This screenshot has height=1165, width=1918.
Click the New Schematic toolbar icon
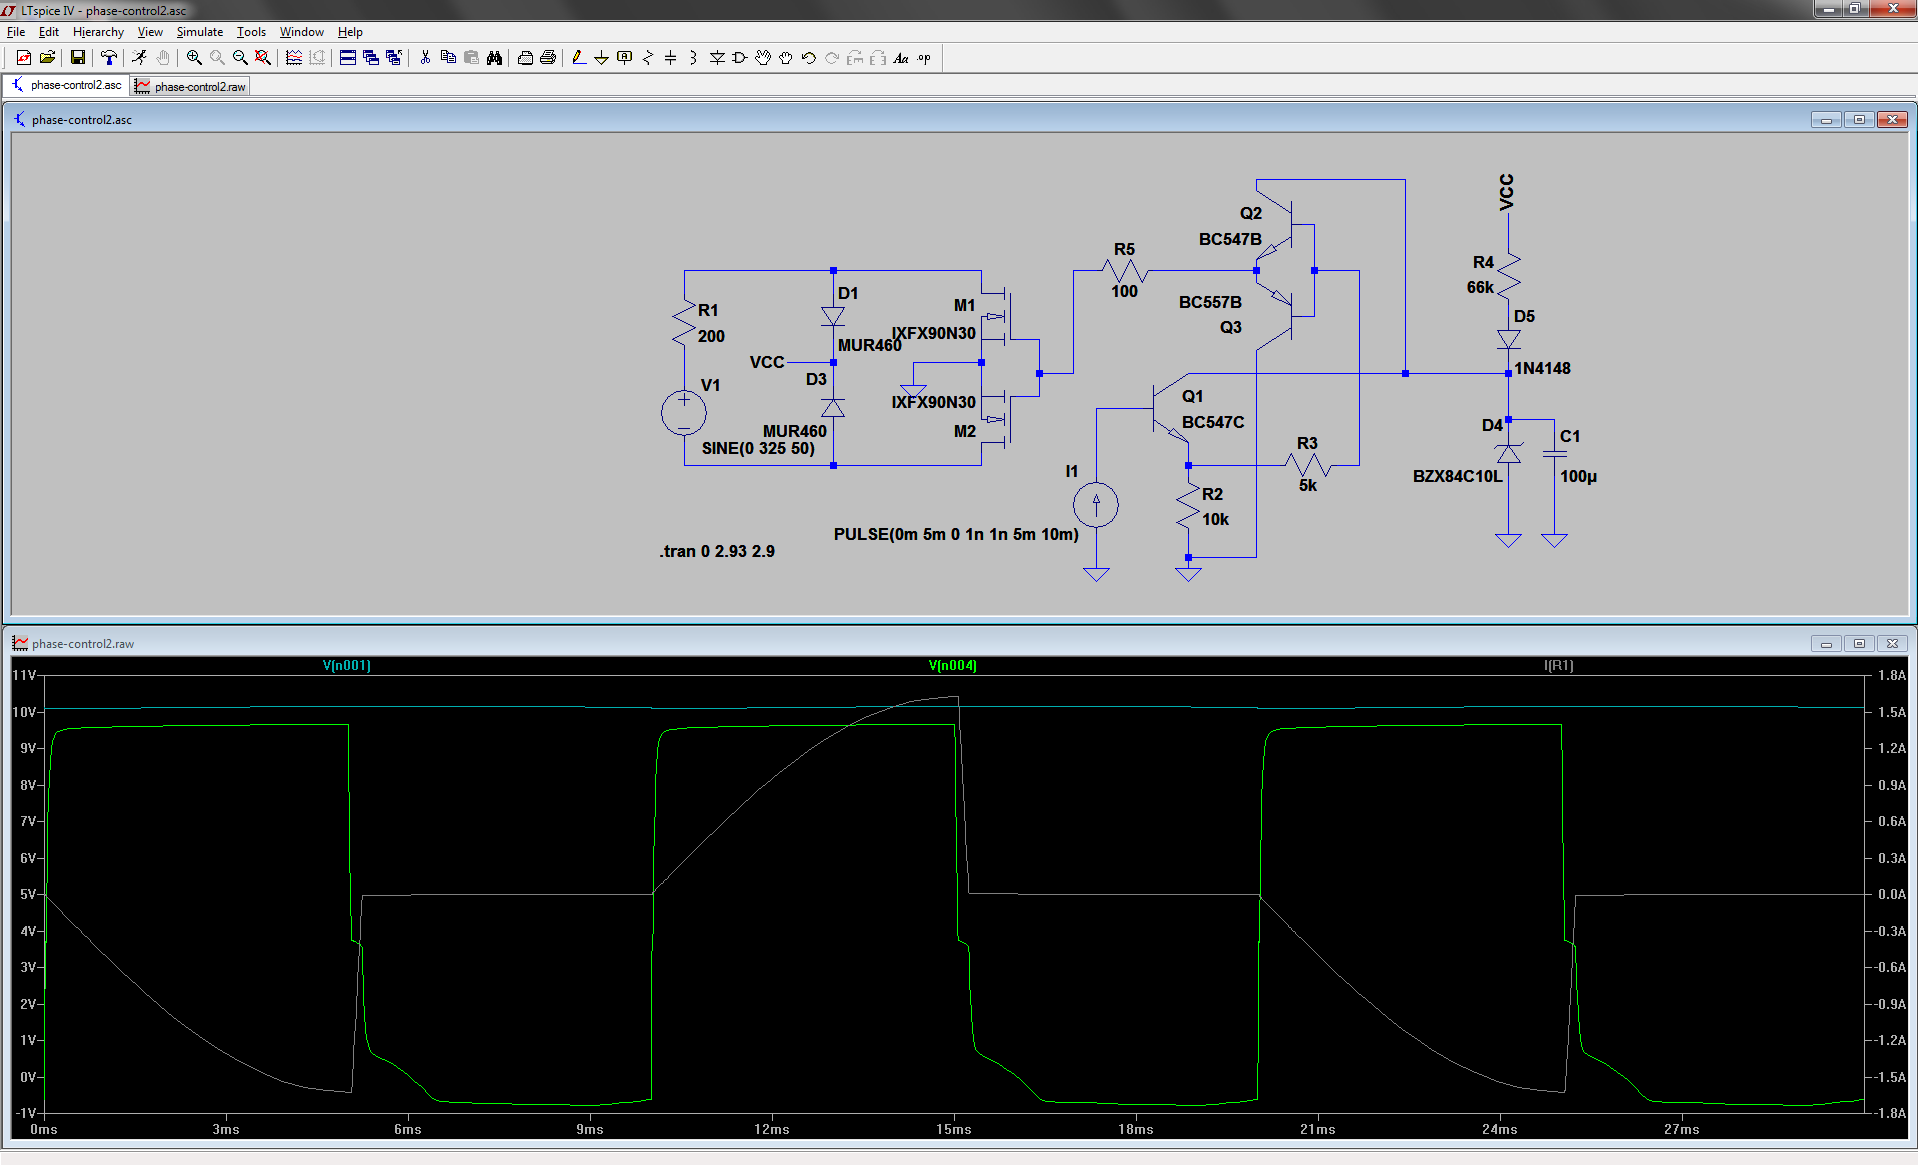tap(24, 58)
